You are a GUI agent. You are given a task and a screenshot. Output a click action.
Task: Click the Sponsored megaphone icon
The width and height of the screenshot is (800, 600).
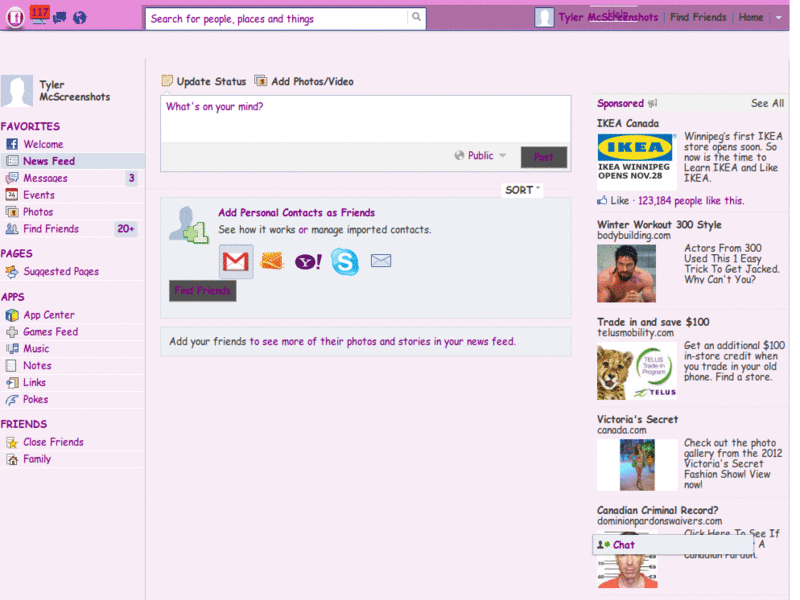(653, 104)
